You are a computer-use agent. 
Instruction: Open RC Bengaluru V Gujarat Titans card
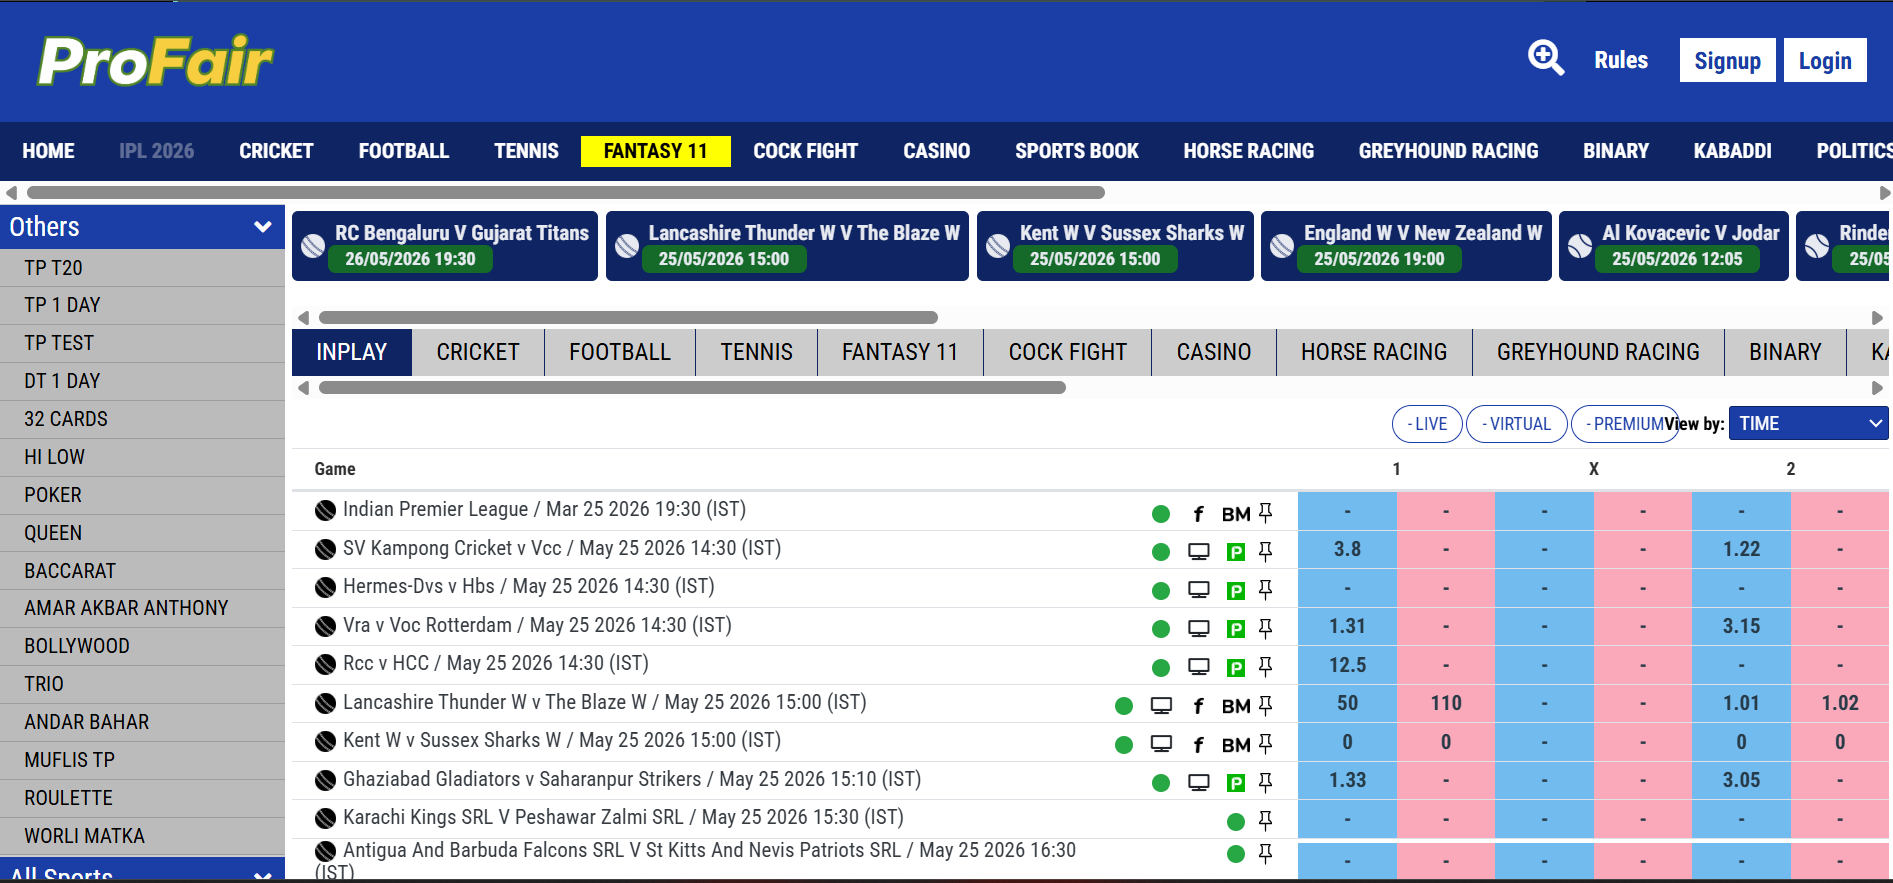(445, 246)
